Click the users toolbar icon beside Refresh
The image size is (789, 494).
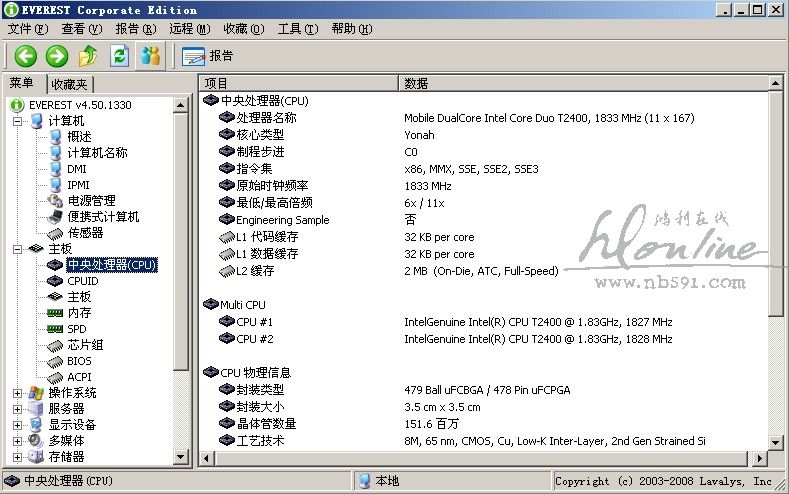(x=150, y=56)
